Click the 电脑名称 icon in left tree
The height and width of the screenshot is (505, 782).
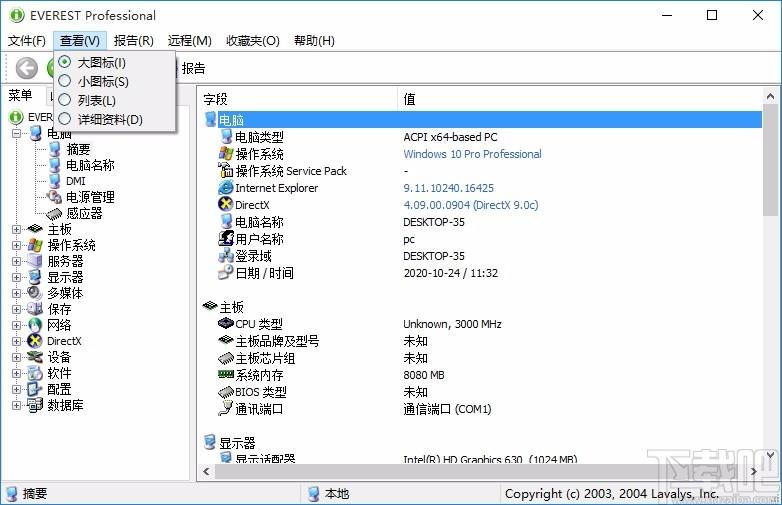55,165
